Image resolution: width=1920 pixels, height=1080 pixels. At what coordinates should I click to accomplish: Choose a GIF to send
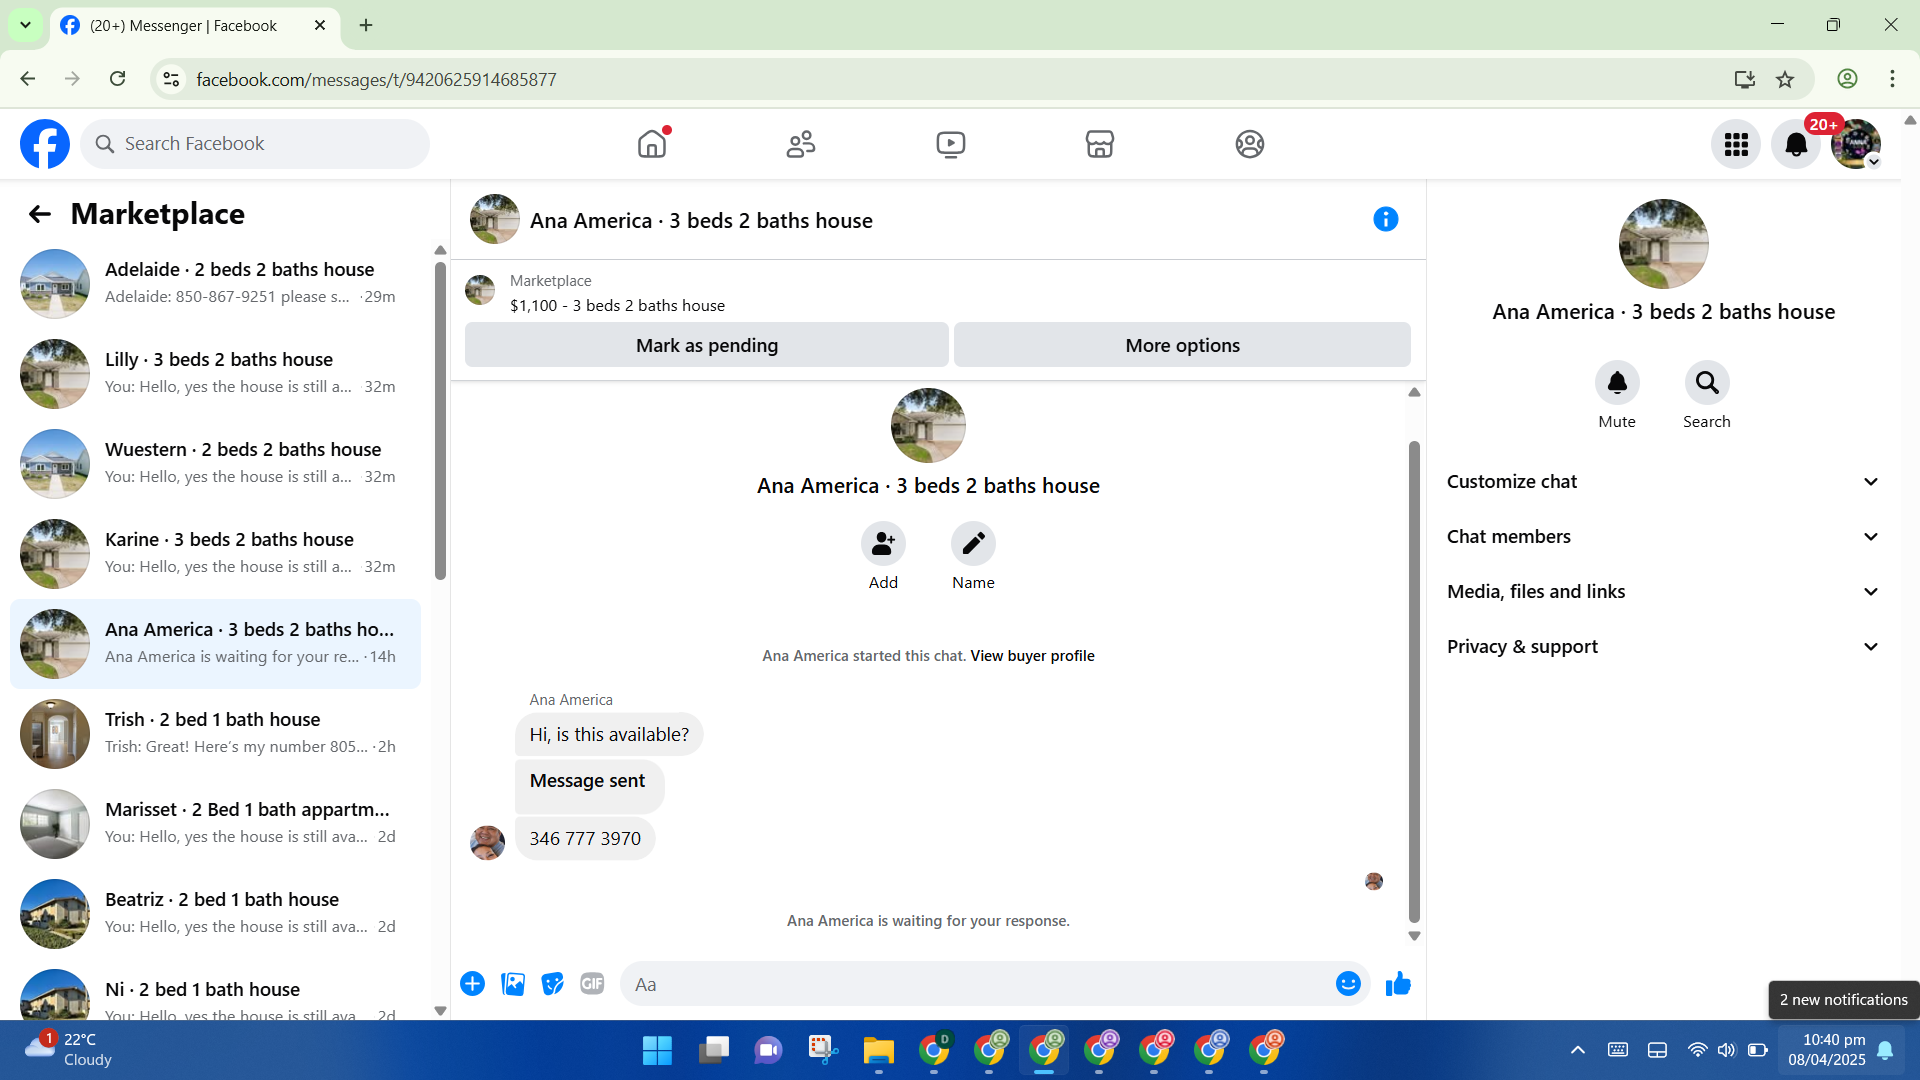tap(592, 984)
